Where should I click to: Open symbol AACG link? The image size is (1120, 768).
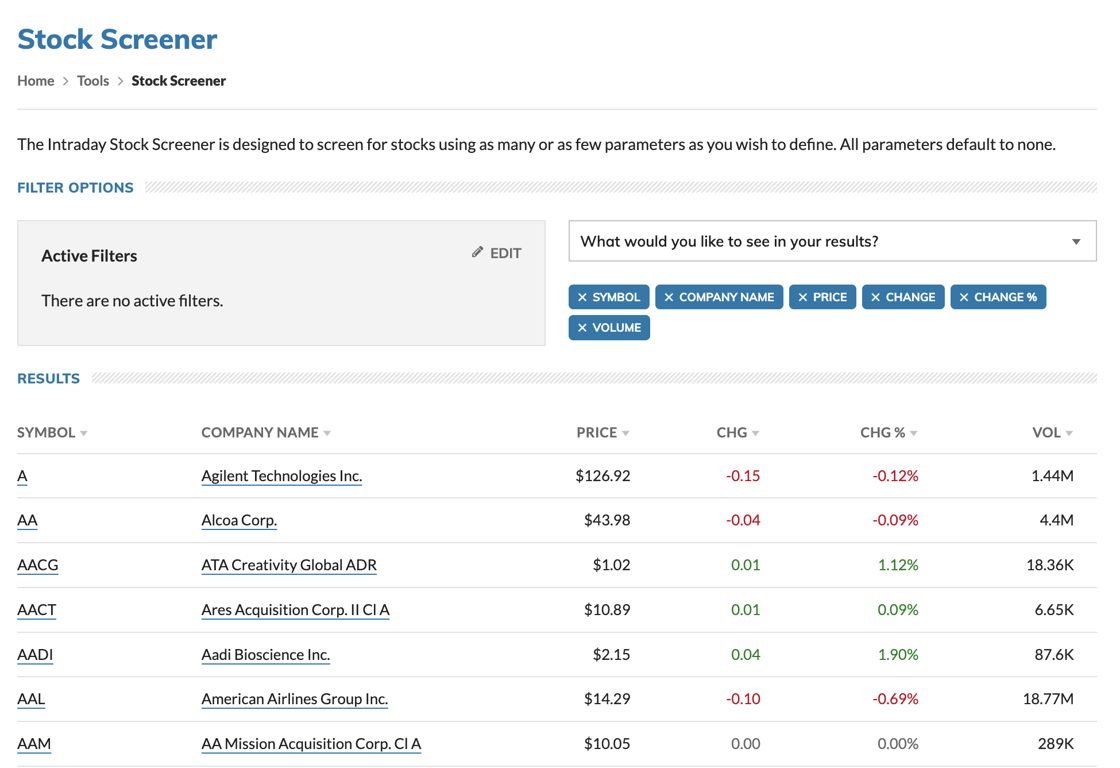click(38, 565)
